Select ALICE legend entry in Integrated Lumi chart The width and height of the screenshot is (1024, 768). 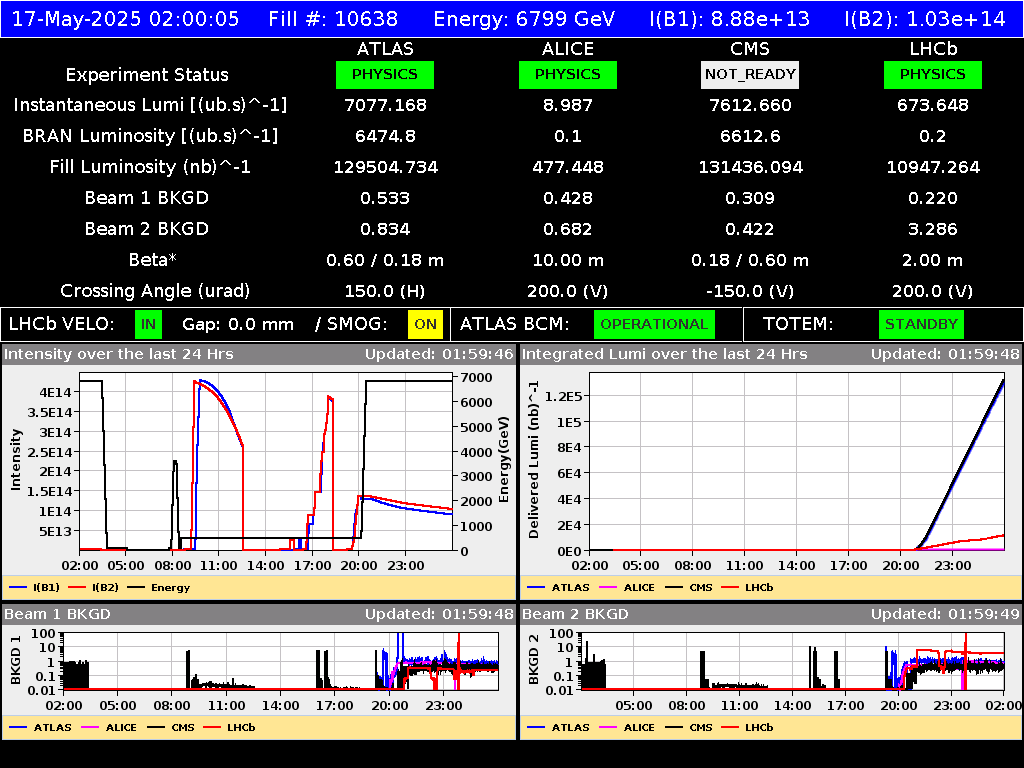tap(627, 588)
